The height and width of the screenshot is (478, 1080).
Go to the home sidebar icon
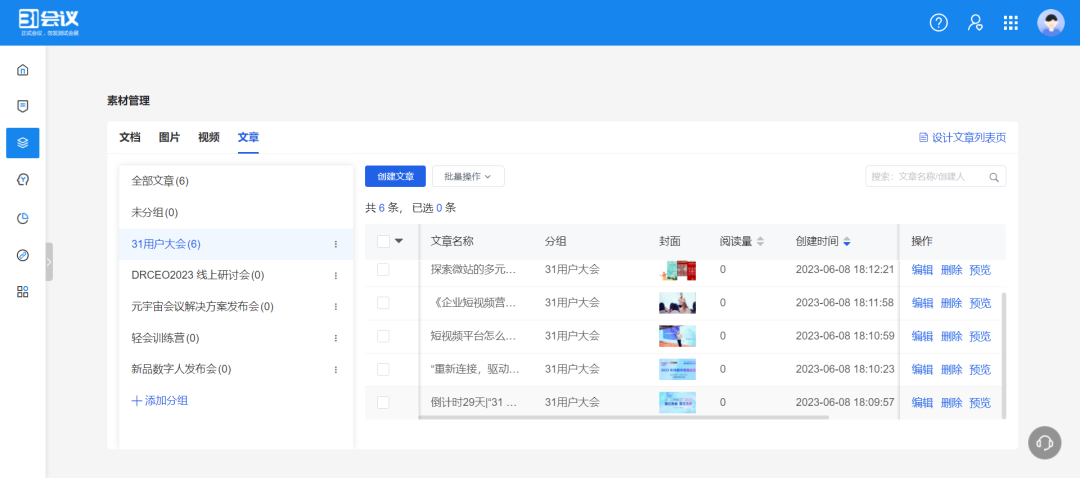point(23,70)
